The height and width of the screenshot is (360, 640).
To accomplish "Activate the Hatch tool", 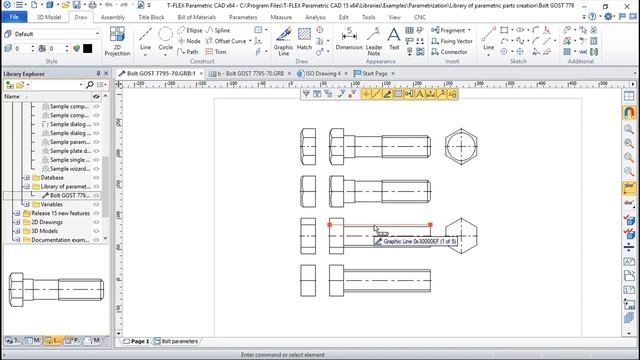I will pos(304,39).
